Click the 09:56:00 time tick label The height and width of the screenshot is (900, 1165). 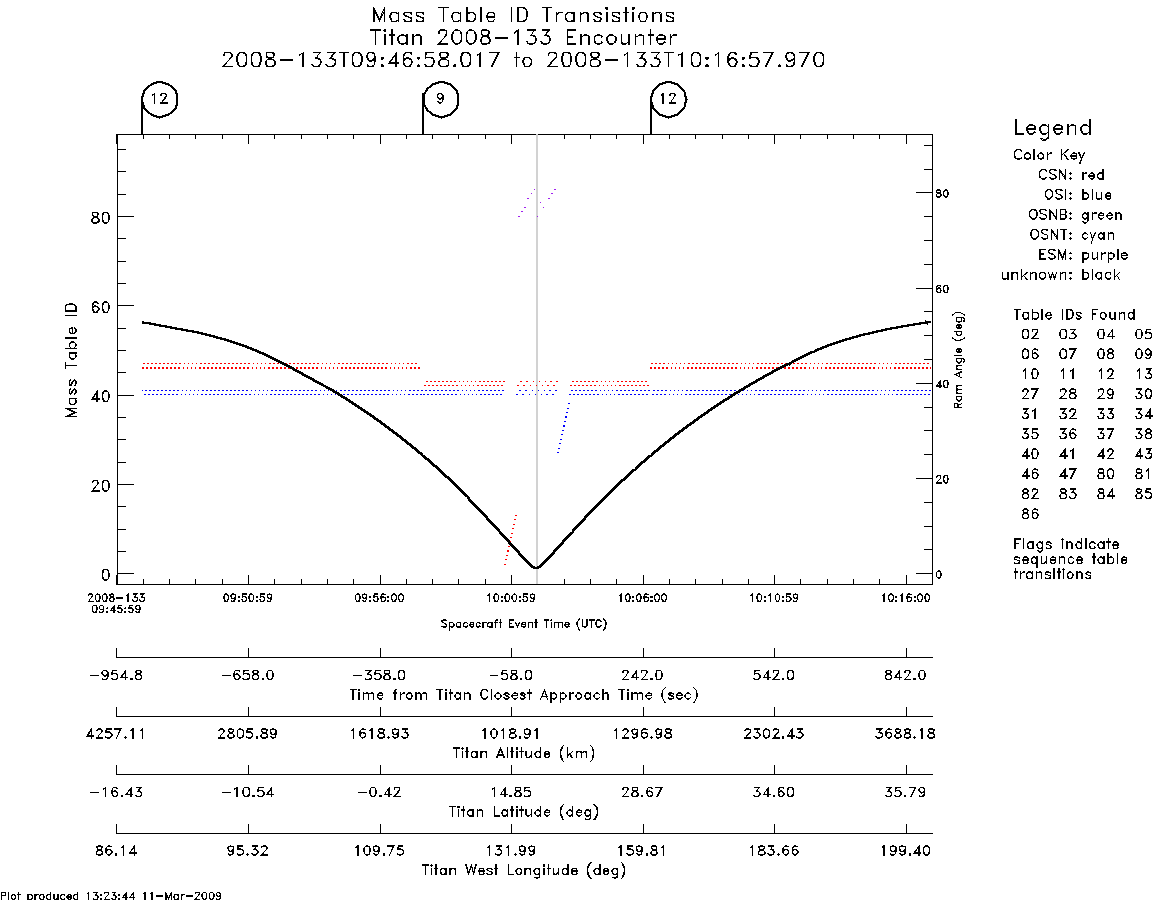380,598
